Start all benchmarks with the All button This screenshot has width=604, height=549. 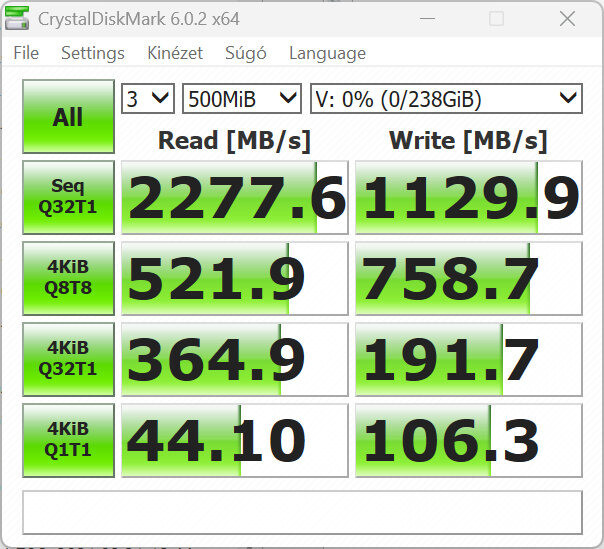(68, 116)
